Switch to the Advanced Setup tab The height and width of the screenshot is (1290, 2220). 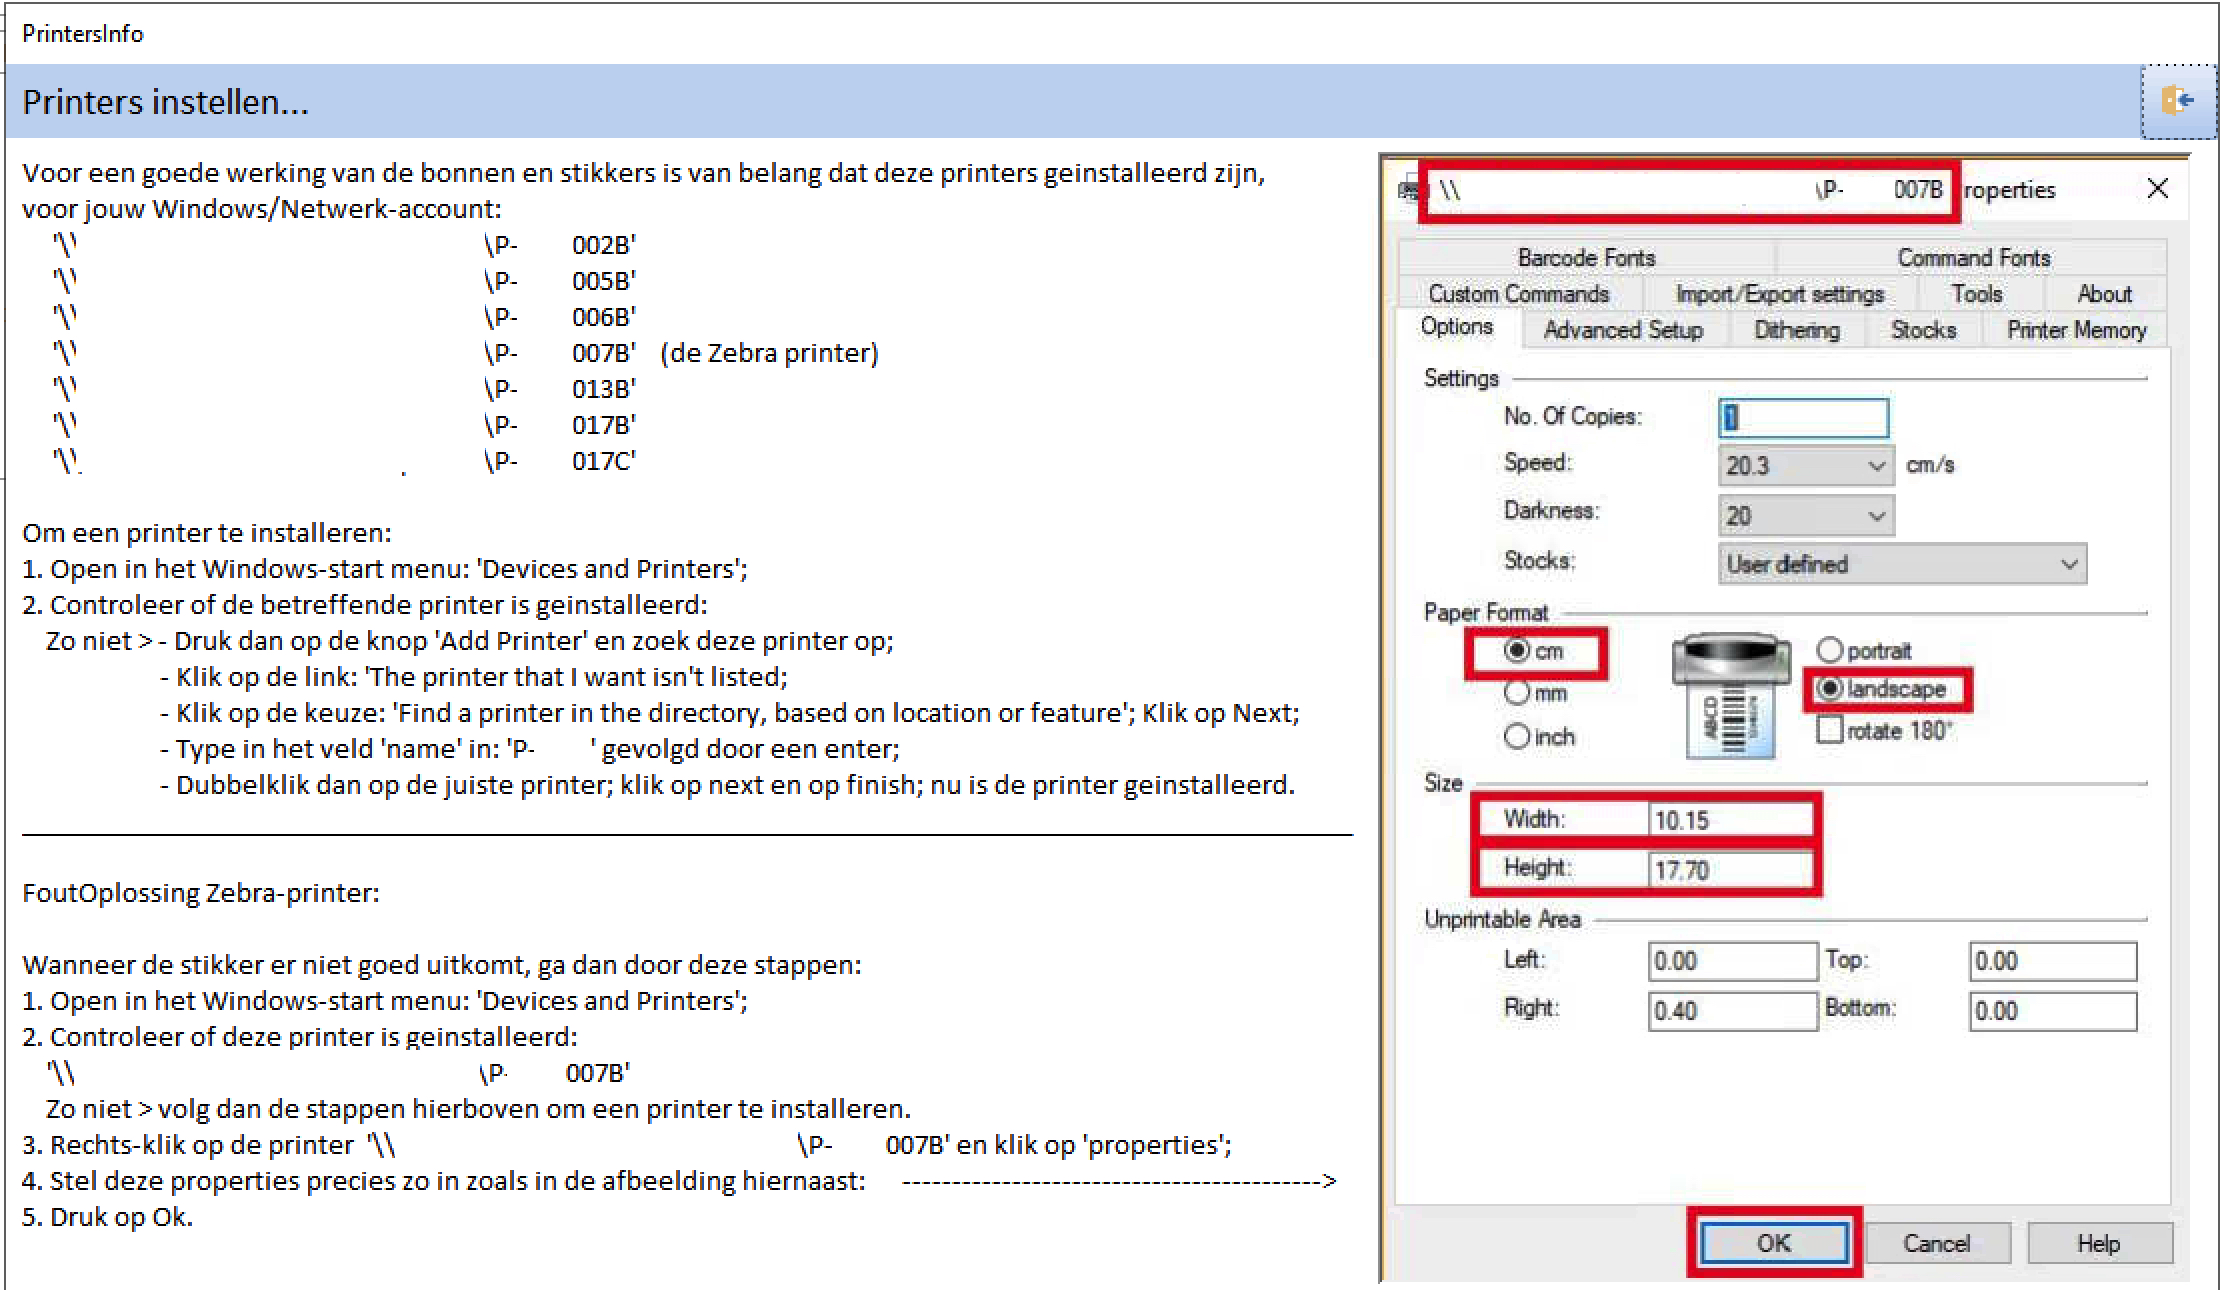[x=1622, y=330]
